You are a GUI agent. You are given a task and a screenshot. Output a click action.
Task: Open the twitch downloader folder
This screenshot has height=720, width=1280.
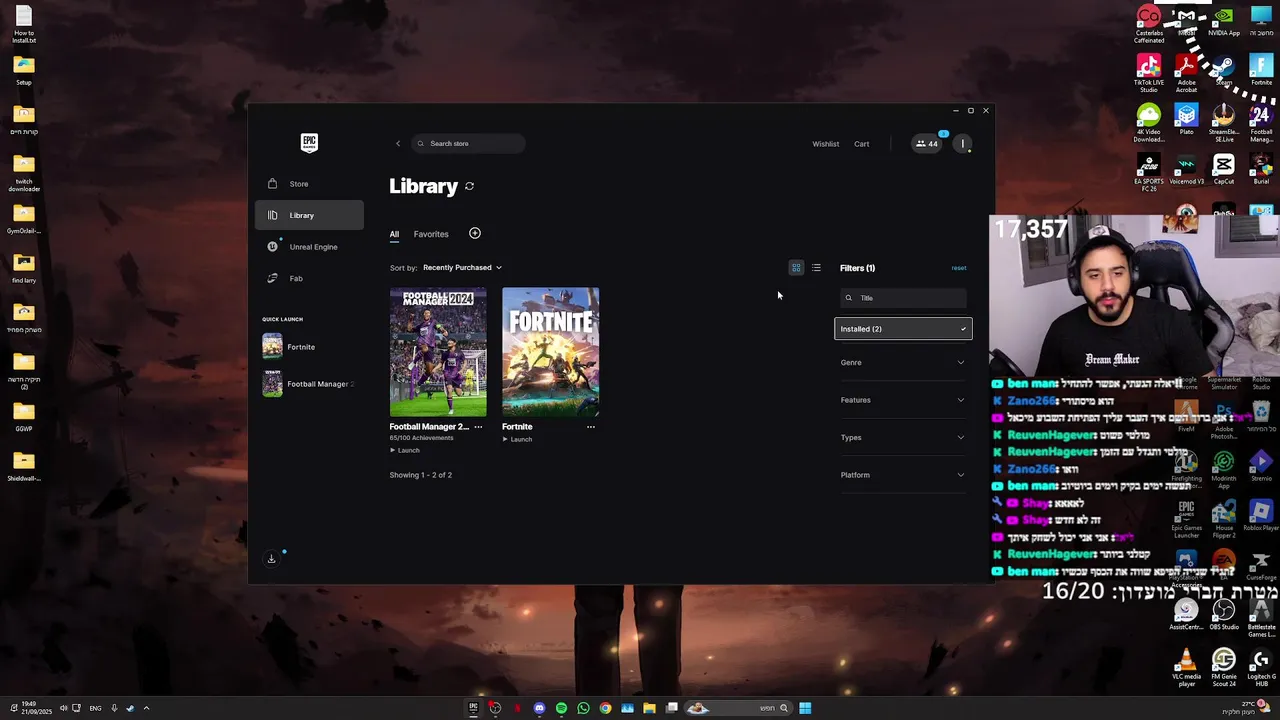tap(24, 173)
